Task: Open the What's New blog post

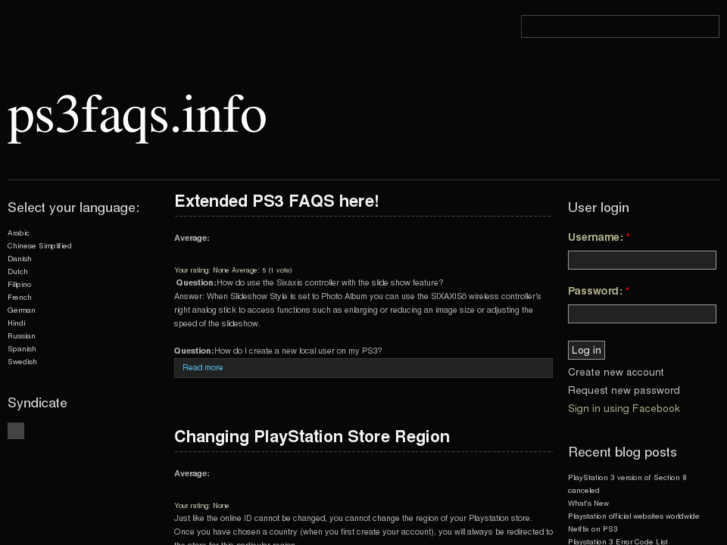Action: coord(588,503)
